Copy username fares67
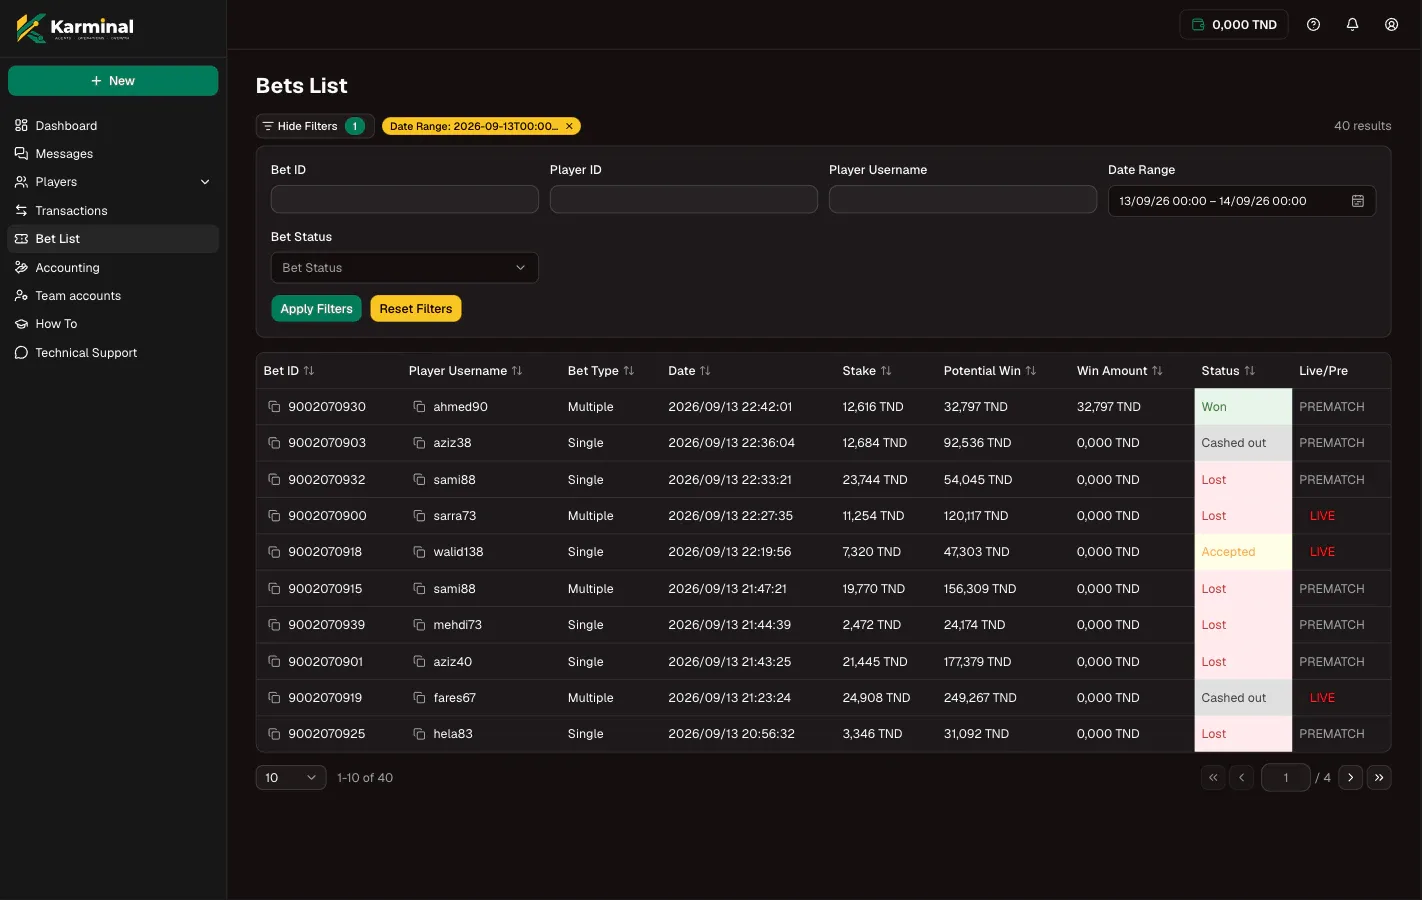 coord(419,698)
